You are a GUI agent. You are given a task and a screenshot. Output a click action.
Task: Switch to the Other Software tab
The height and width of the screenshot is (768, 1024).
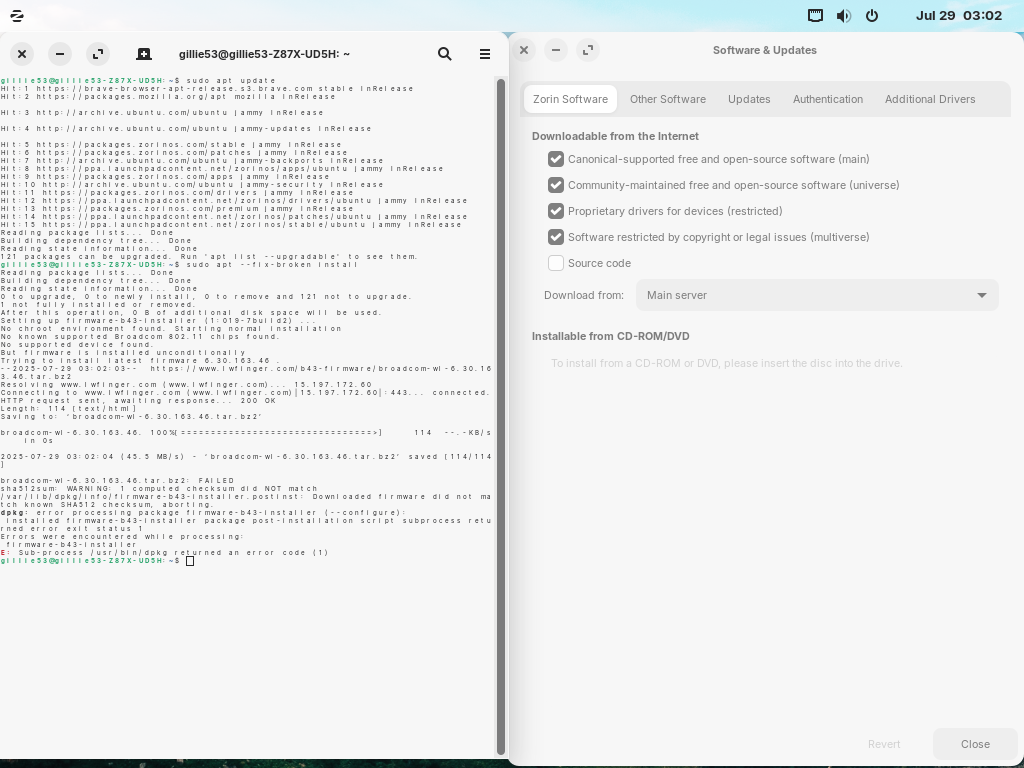point(667,99)
